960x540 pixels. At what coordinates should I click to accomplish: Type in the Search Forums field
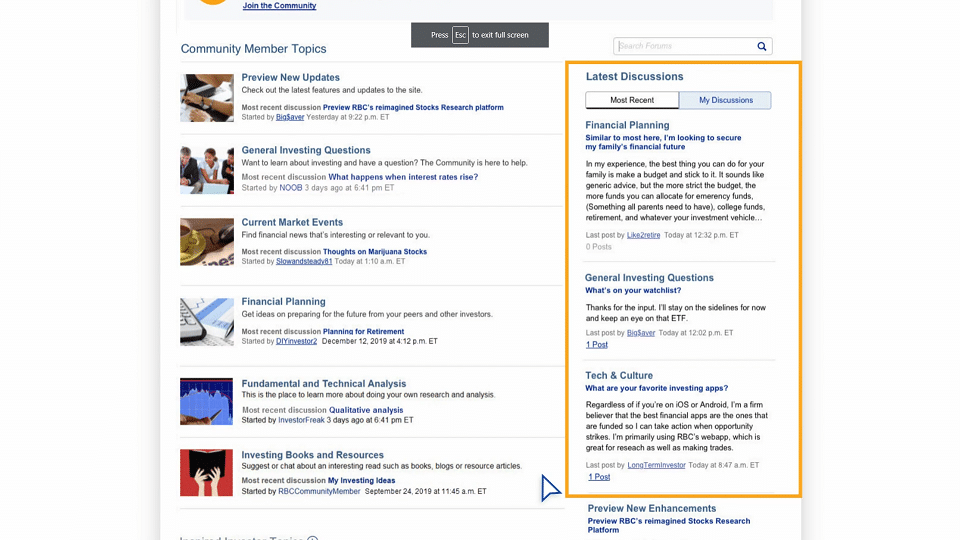pos(684,46)
